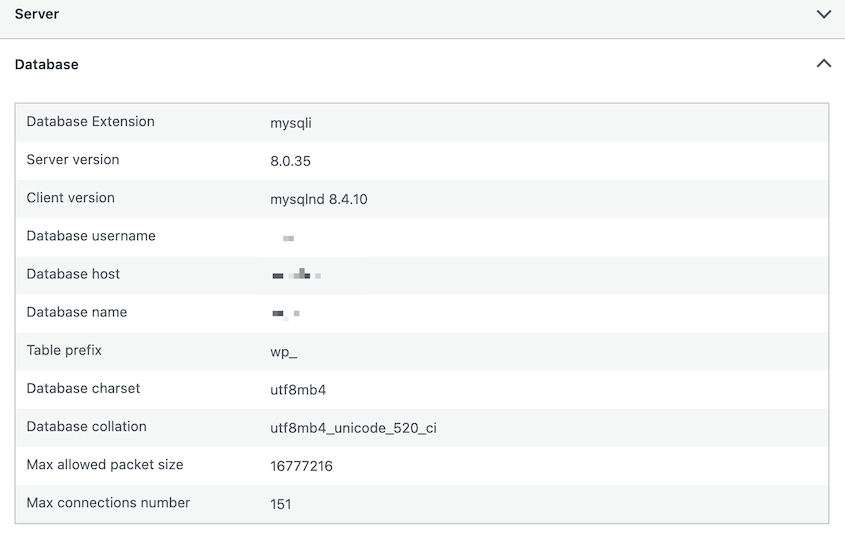This screenshot has height=537, width=845.
Task: Open the Server accordion heading
Action: pos(37,14)
